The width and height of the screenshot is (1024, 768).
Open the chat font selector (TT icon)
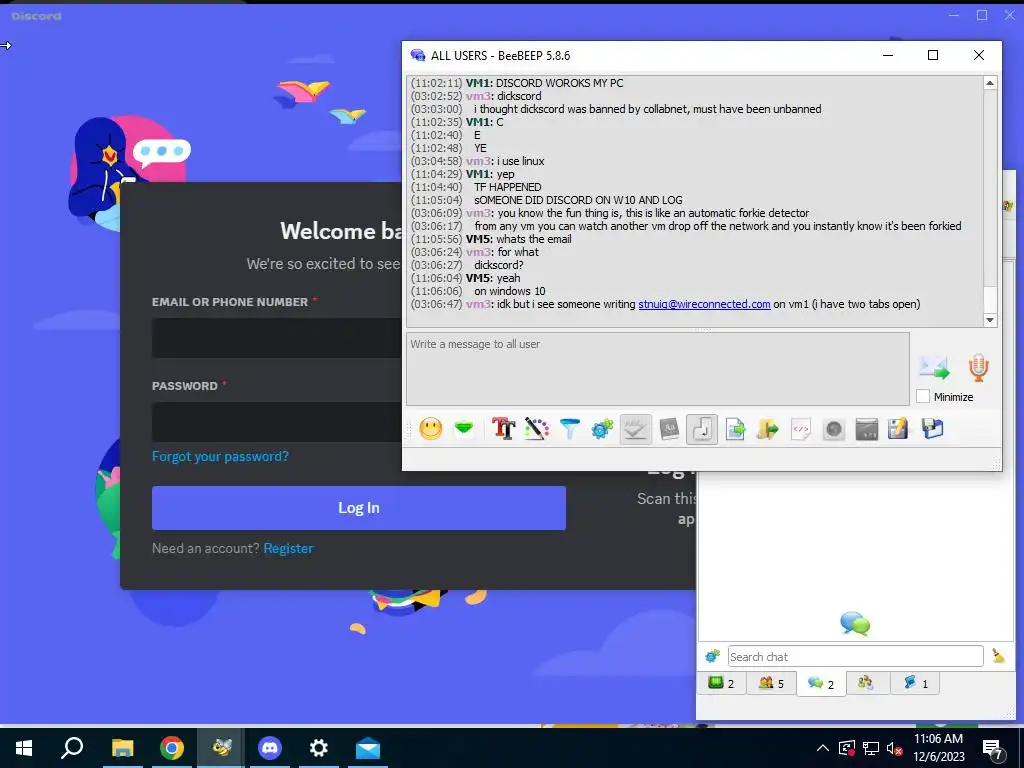503,429
